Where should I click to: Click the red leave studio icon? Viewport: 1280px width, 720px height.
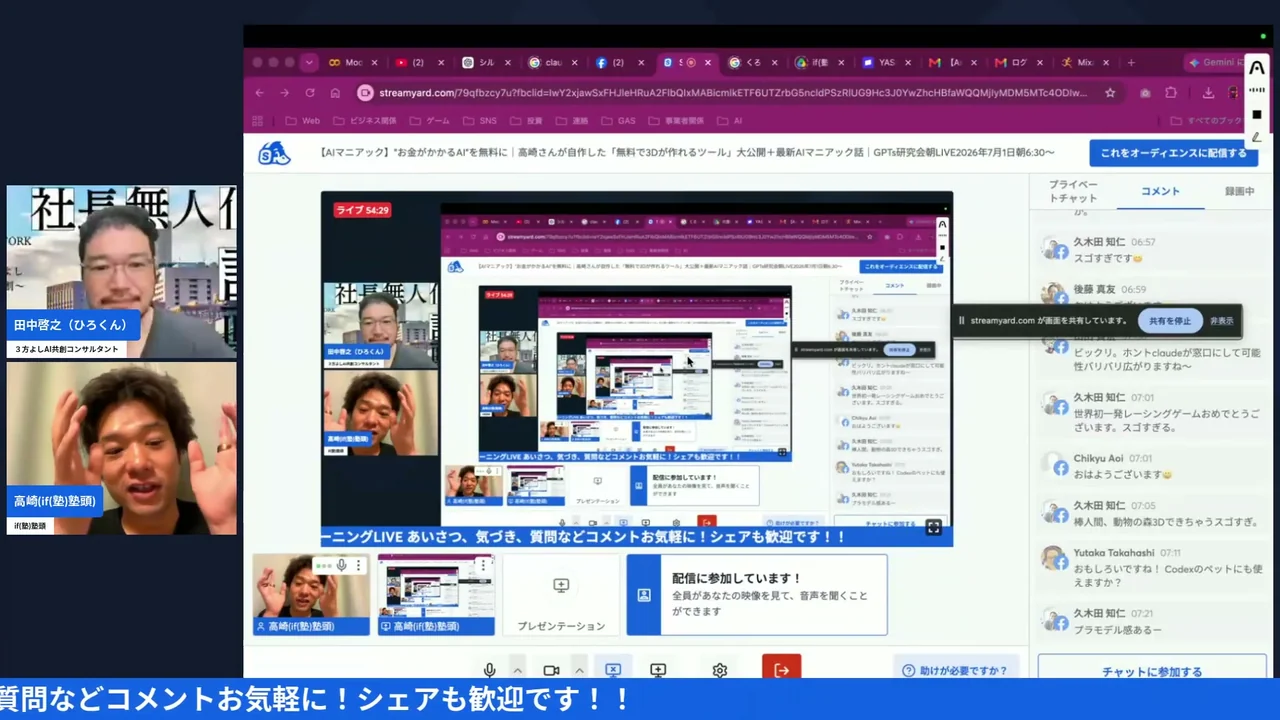point(781,669)
